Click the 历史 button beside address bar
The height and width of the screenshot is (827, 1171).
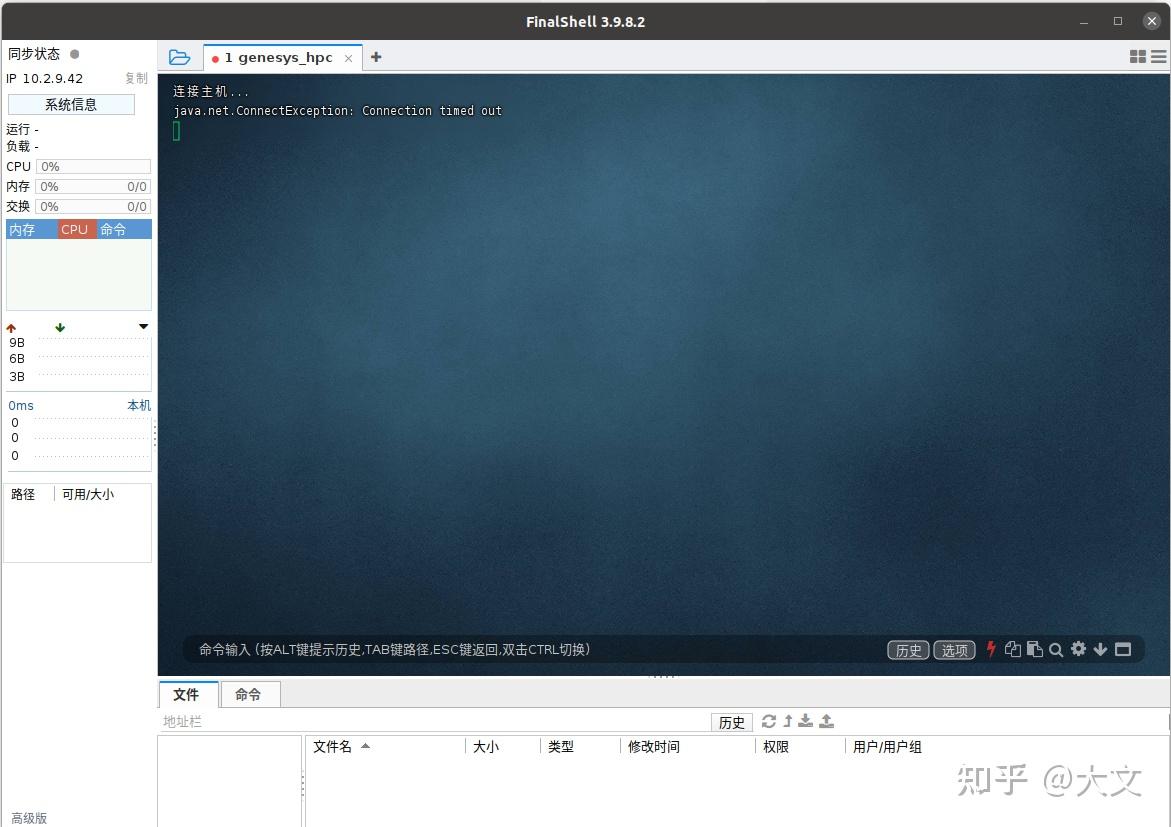click(732, 722)
